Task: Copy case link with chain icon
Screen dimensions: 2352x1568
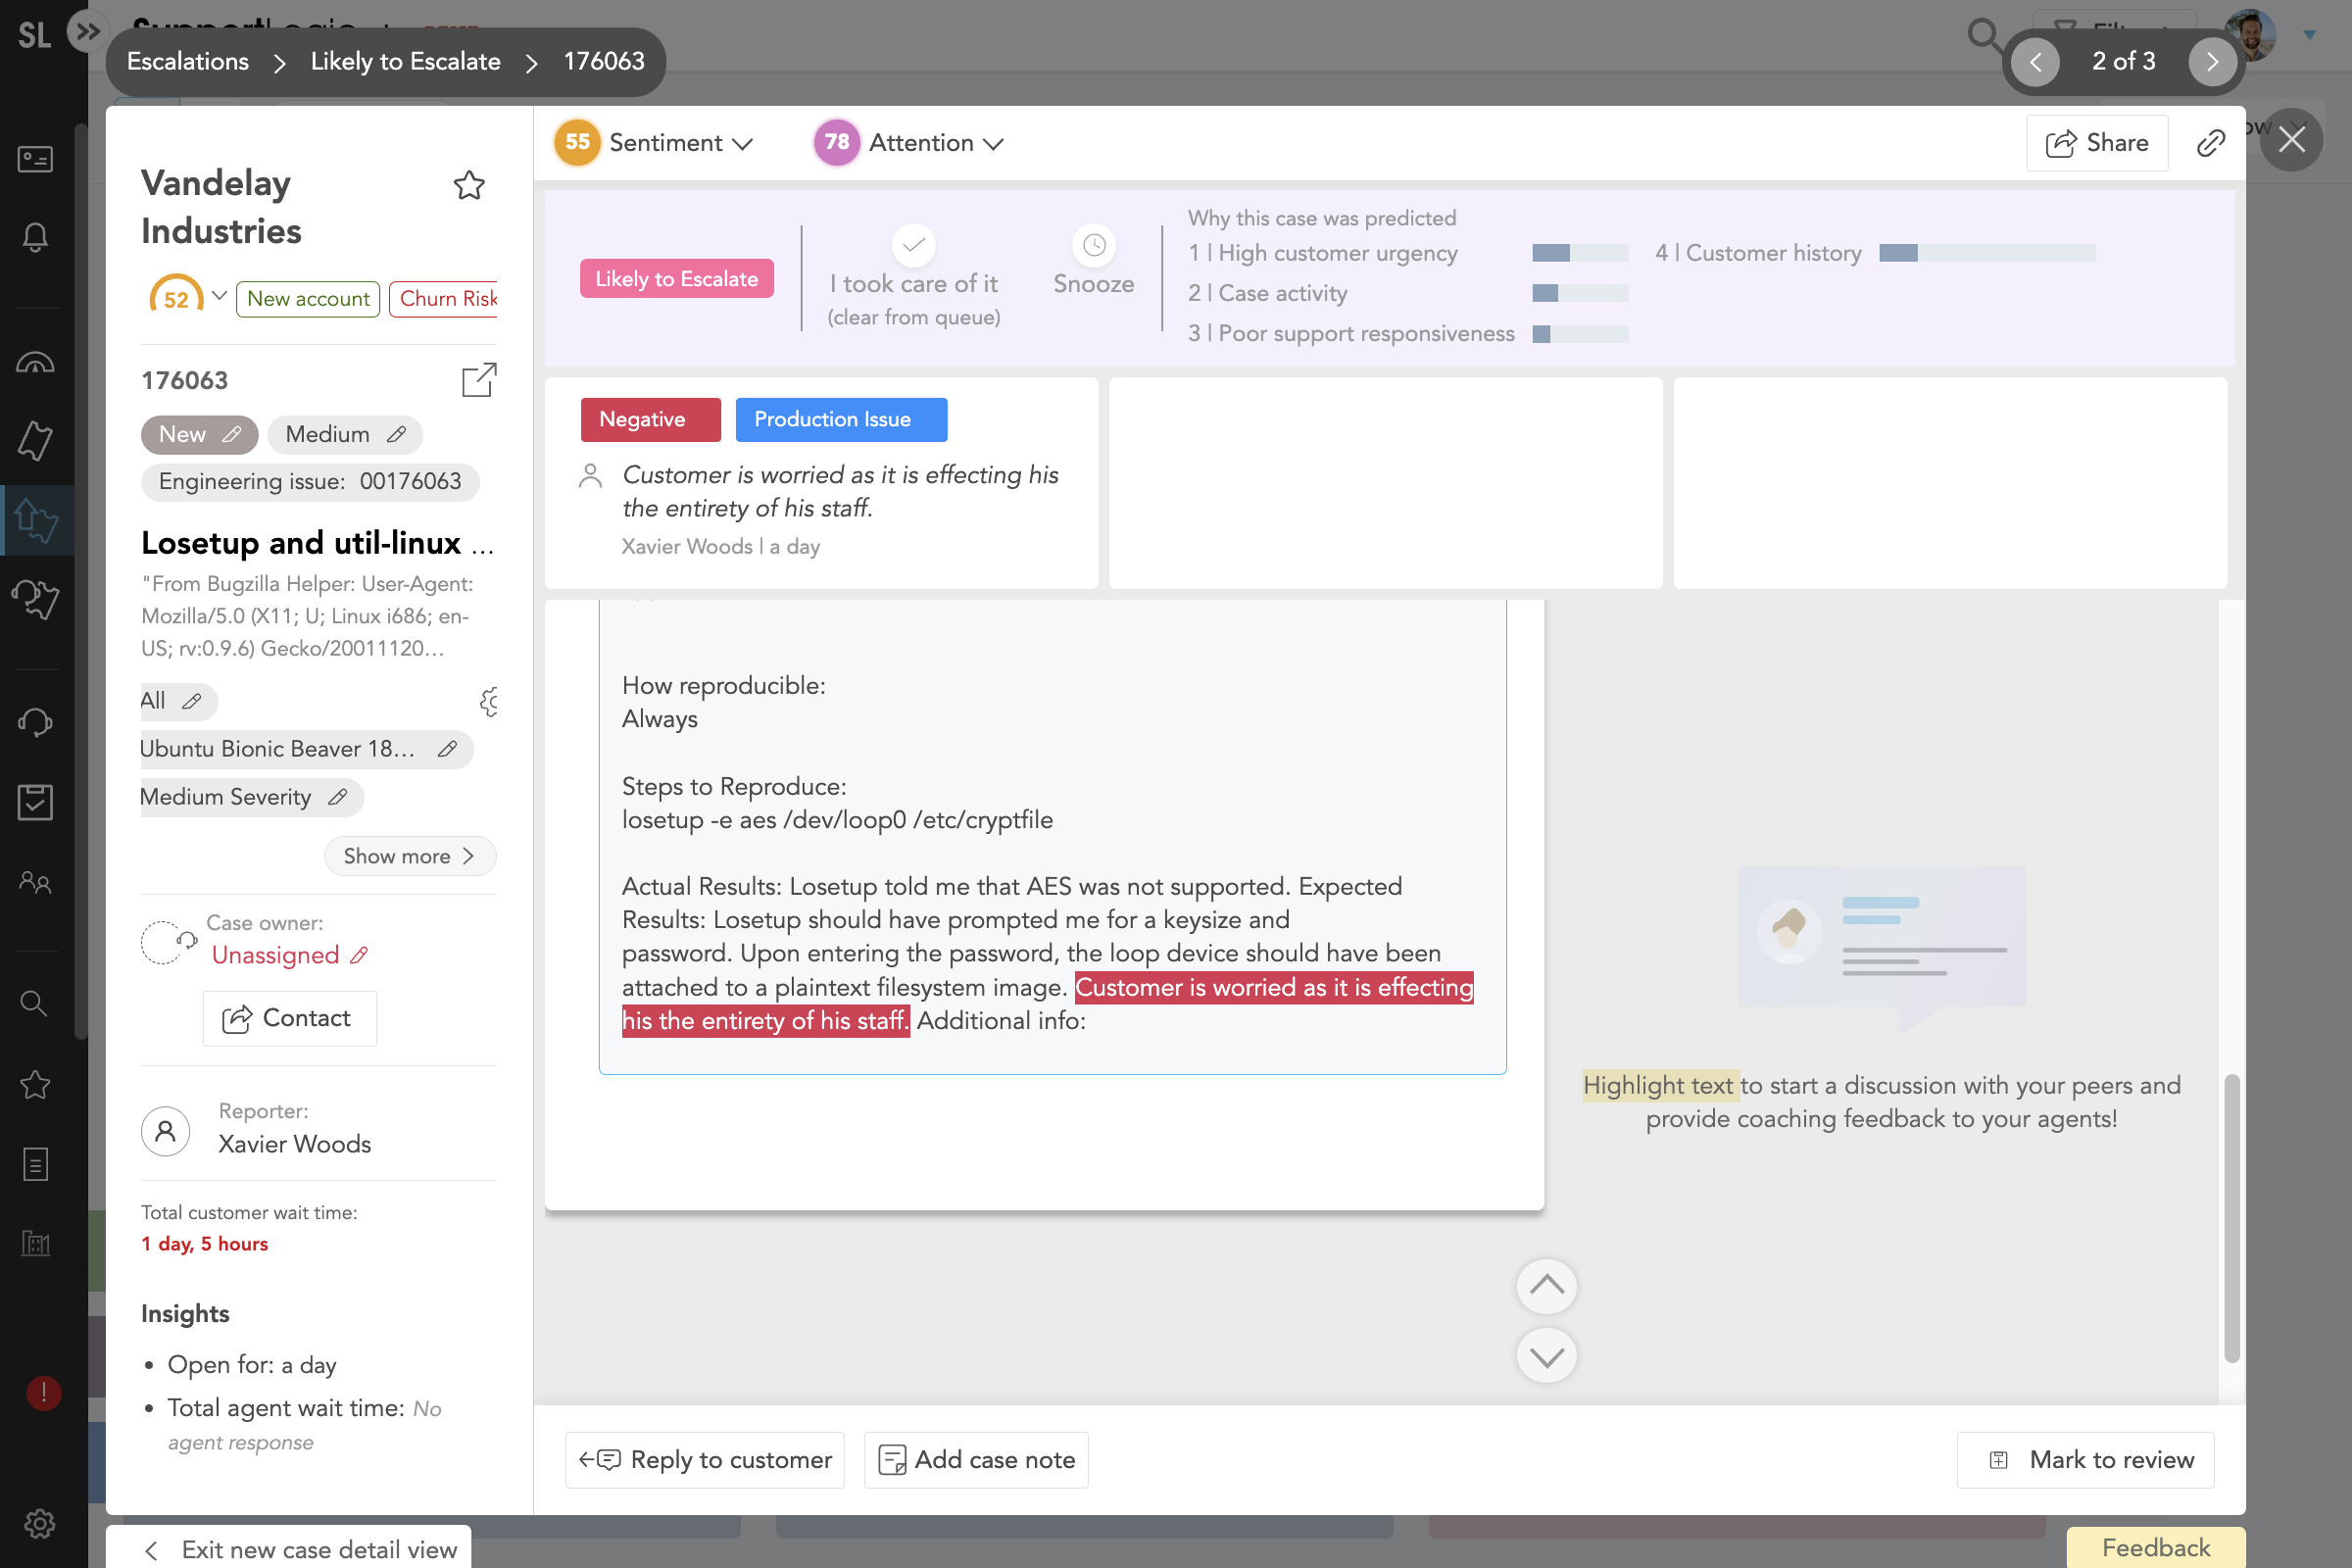Action: tap(2210, 143)
